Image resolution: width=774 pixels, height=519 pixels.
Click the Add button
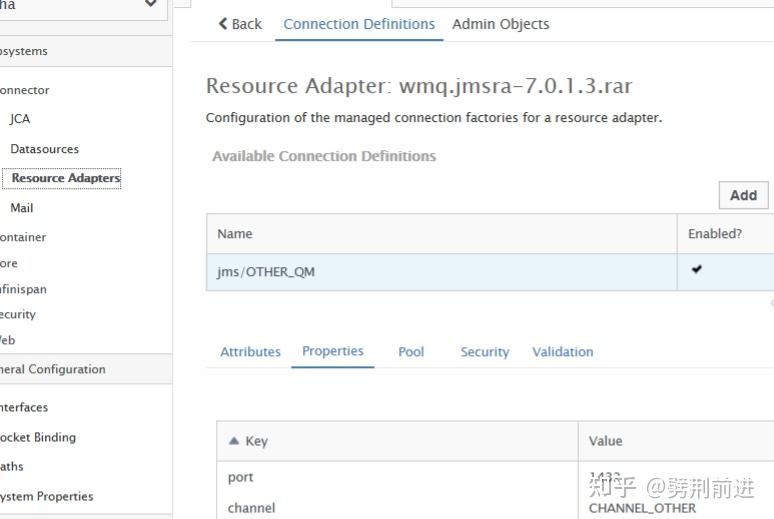coord(743,195)
